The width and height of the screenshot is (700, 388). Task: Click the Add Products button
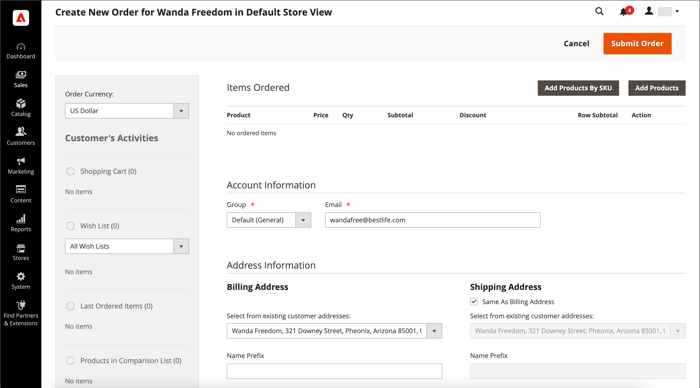(657, 88)
